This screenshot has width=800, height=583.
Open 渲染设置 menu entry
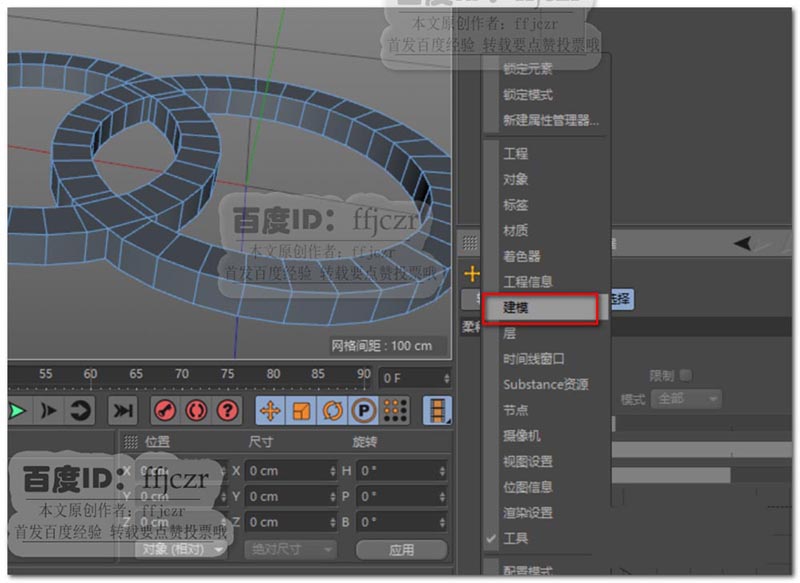(528, 513)
